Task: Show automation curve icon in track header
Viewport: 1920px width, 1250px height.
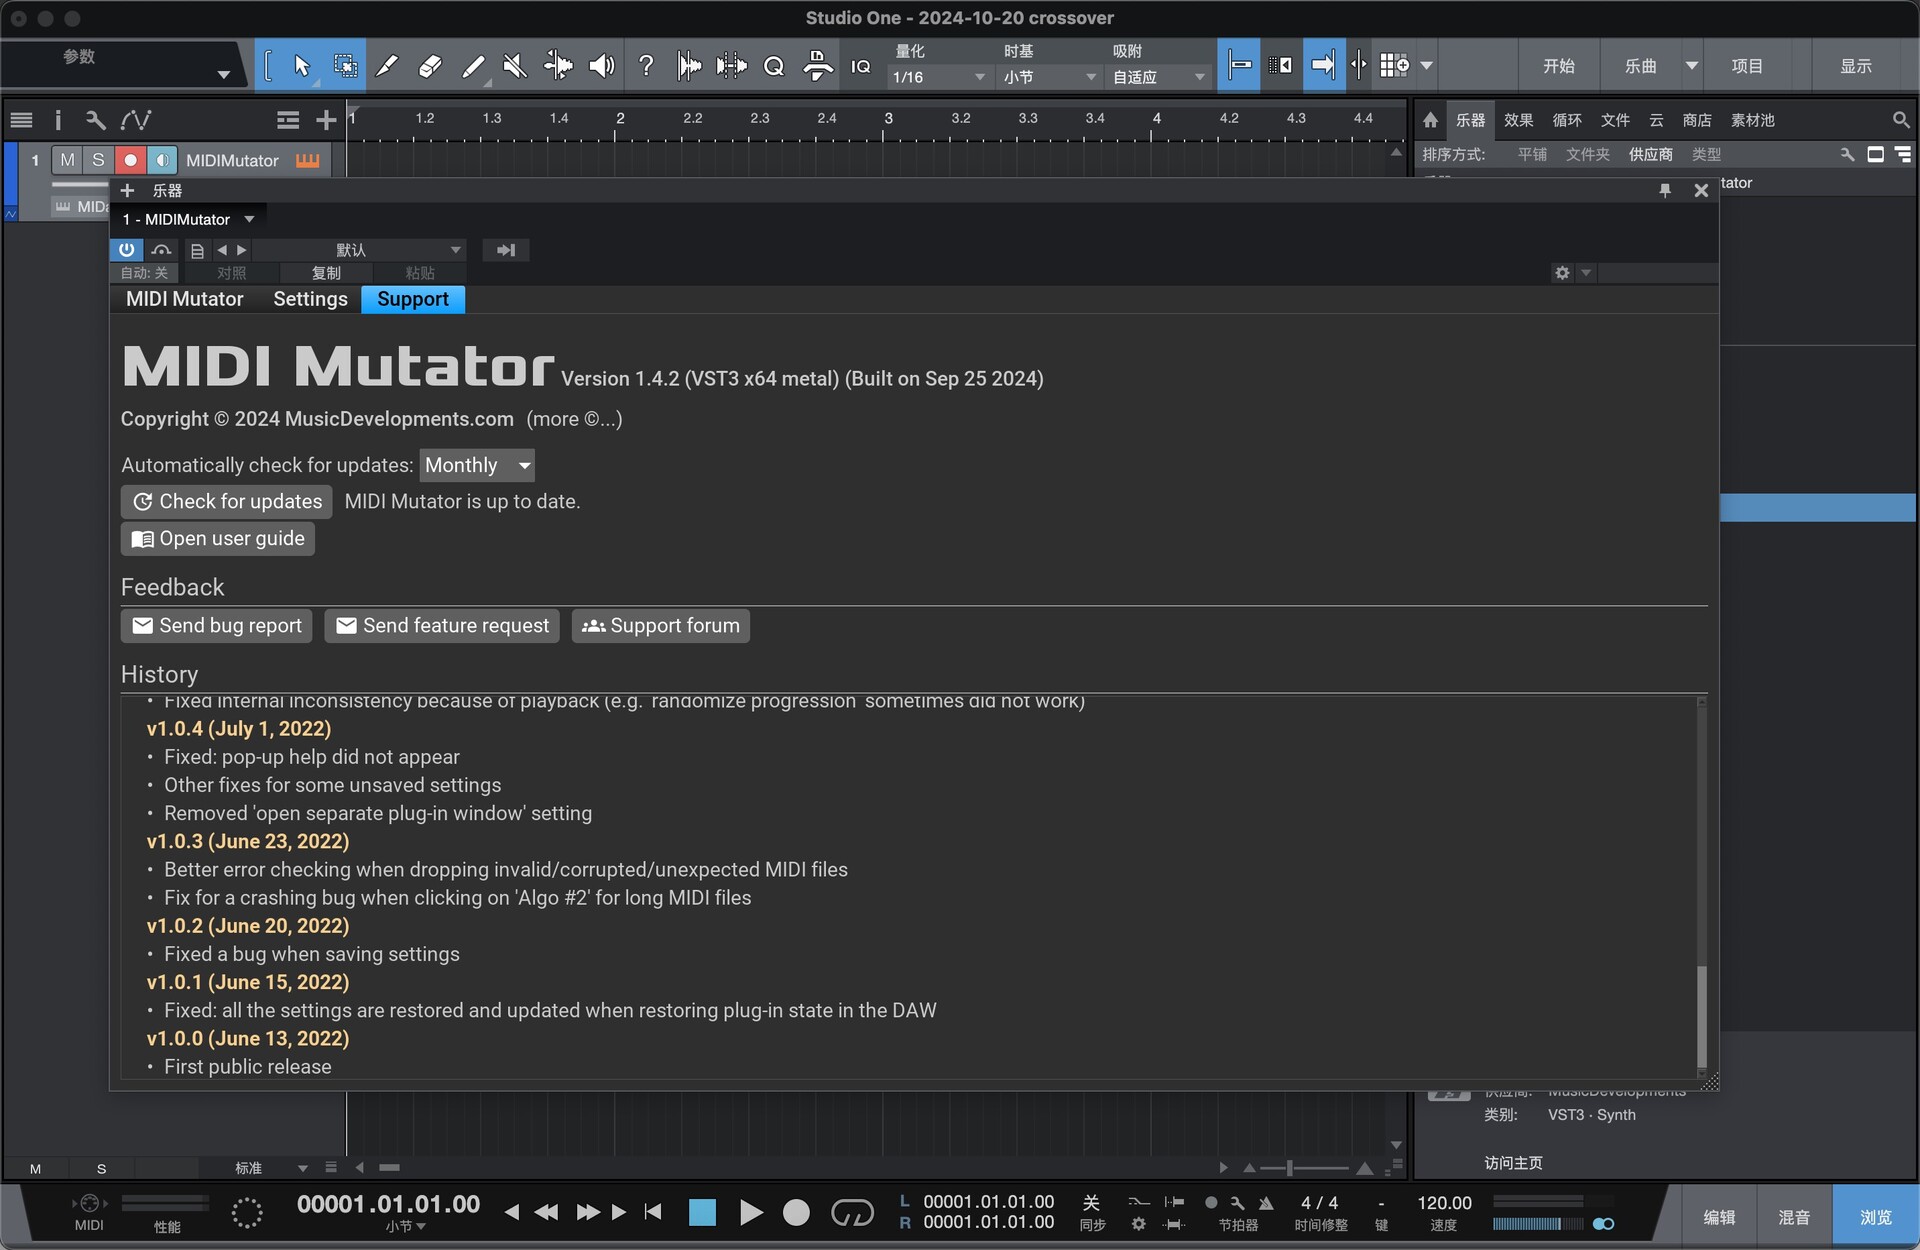Action: [136, 120]
